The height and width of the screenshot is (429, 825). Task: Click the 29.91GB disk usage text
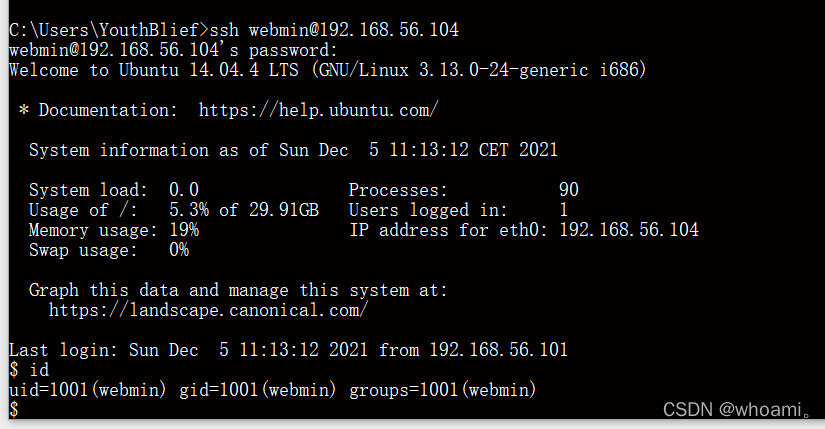pos(284,210)
